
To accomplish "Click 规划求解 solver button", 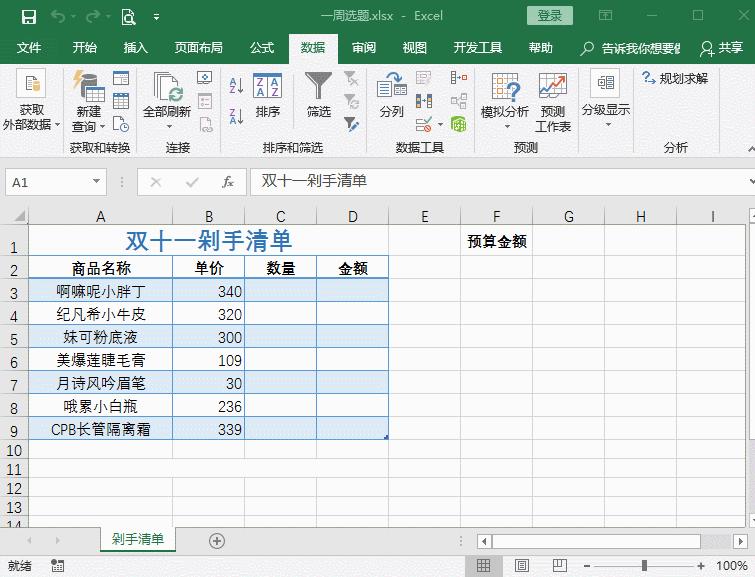I will point(675,78).
